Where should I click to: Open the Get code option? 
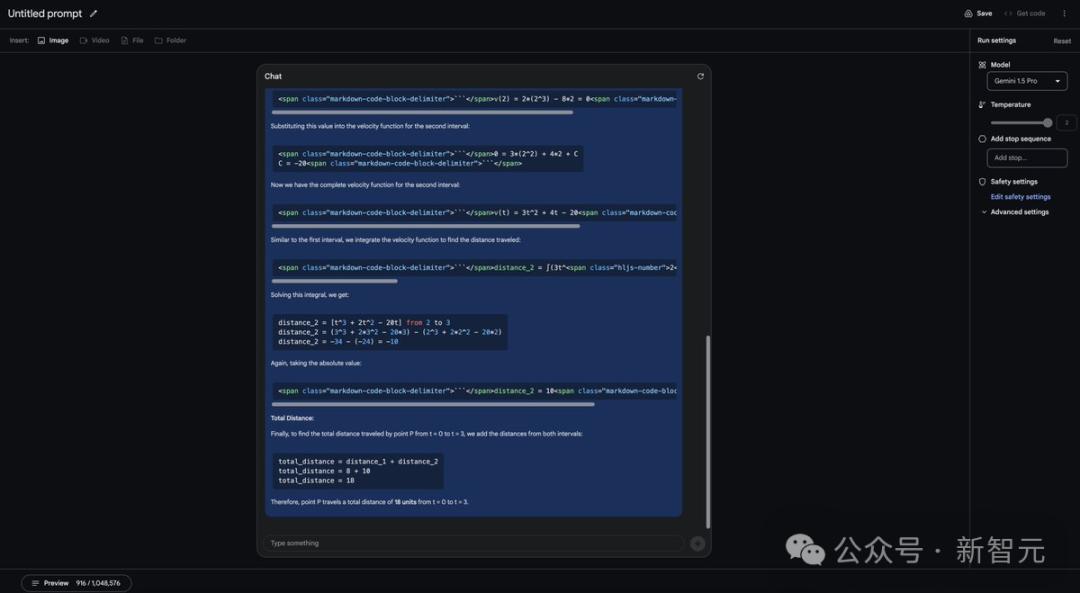tap(1025, 13)
